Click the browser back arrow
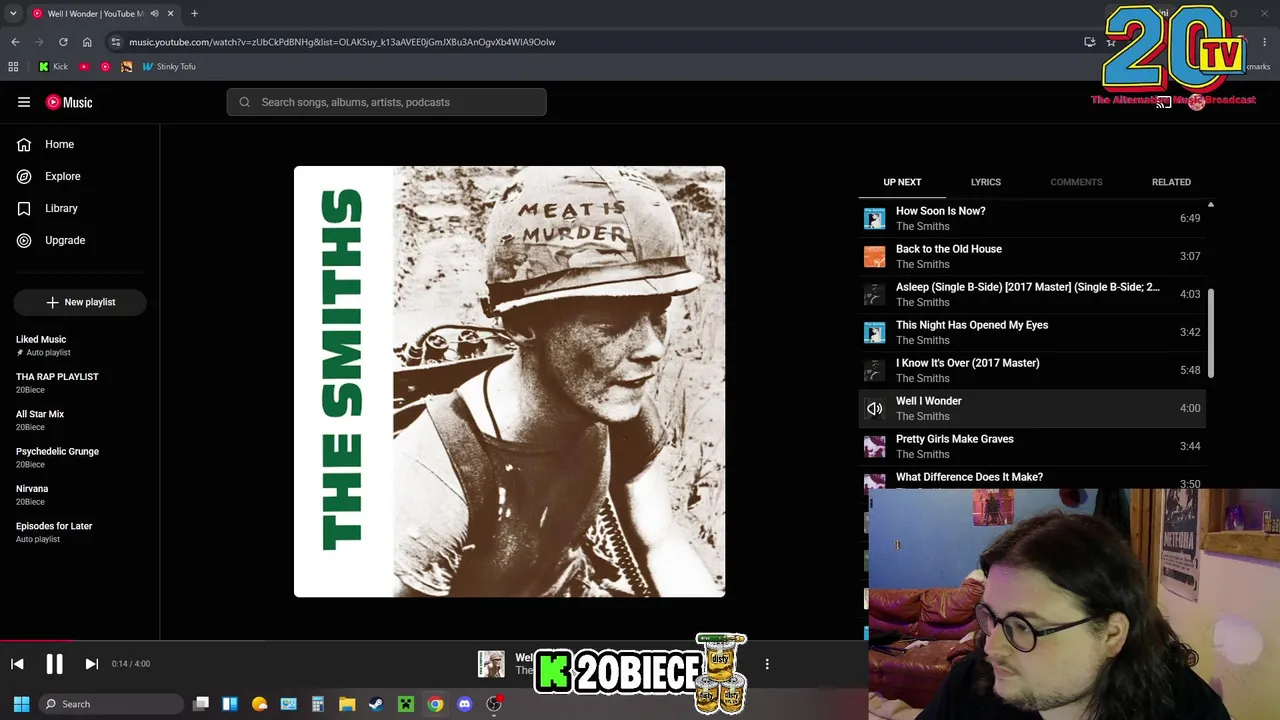1280x720 pixels. [x=15, y=42]
